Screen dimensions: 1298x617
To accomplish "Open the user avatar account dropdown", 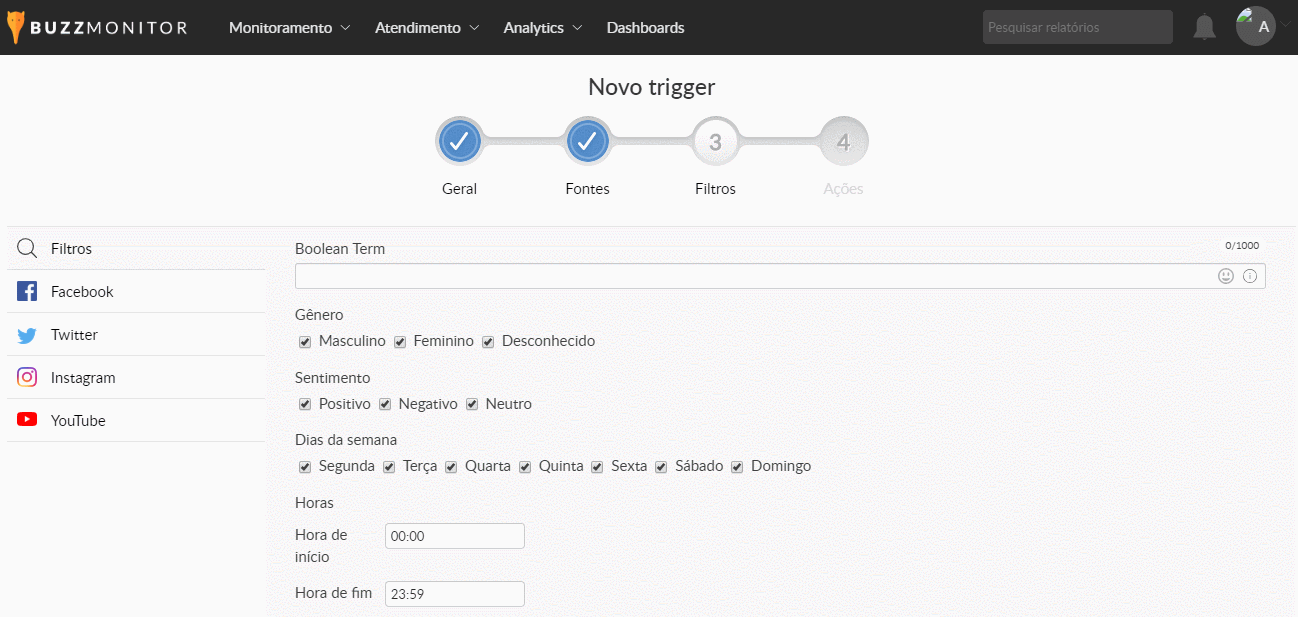I will pyautogui.click(x=1257, y=27).
